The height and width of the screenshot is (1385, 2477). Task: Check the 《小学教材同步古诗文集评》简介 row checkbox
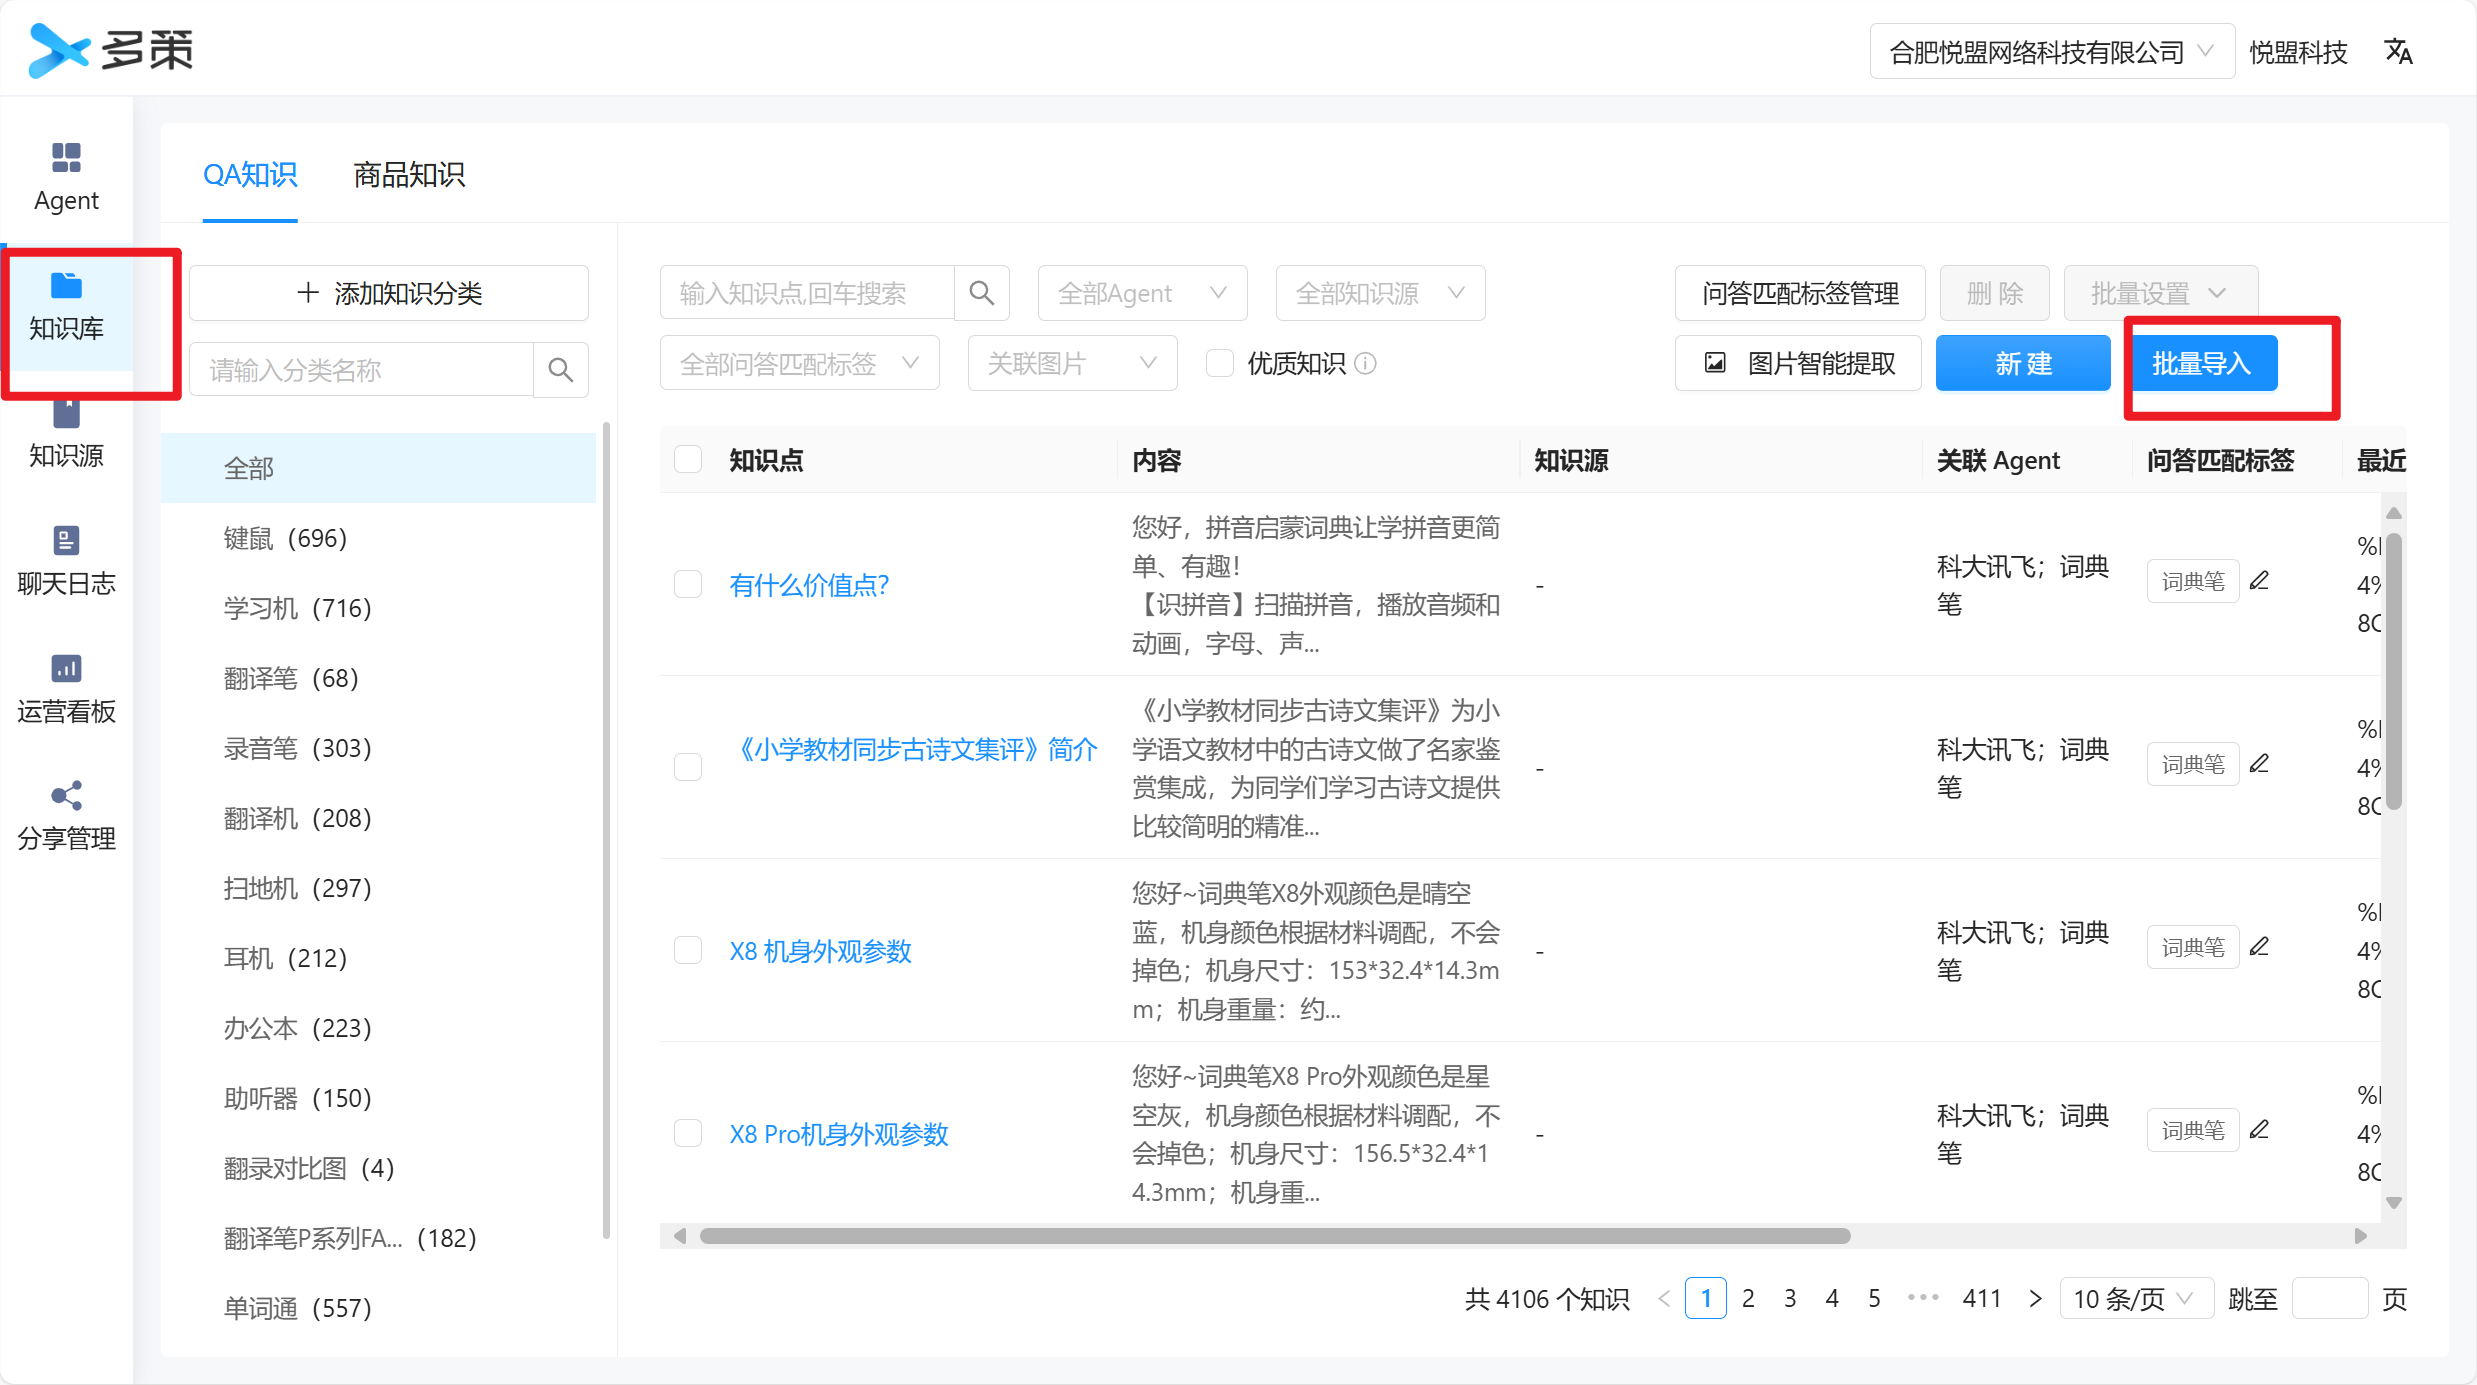pyautogui.click(x=688, y=767)
